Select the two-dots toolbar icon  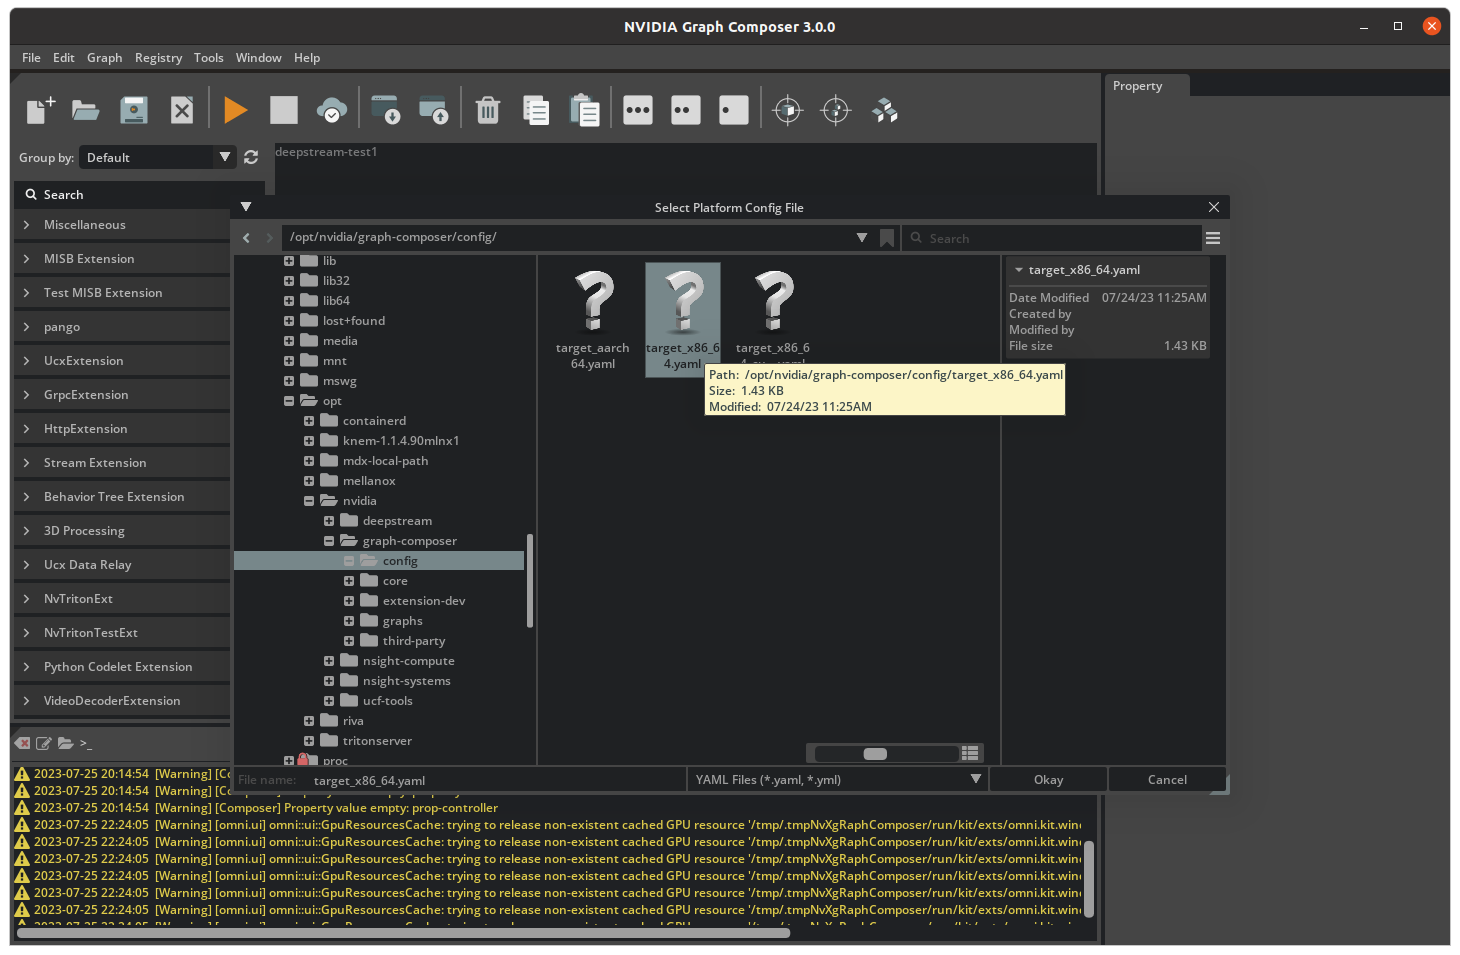point(686,110)
